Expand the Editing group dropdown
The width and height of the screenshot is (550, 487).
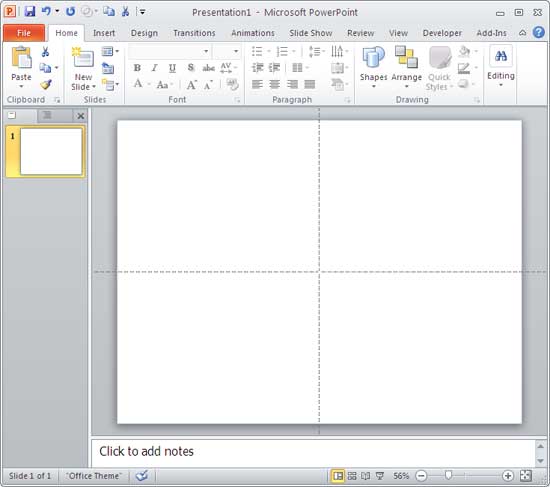tap(501, 85)
